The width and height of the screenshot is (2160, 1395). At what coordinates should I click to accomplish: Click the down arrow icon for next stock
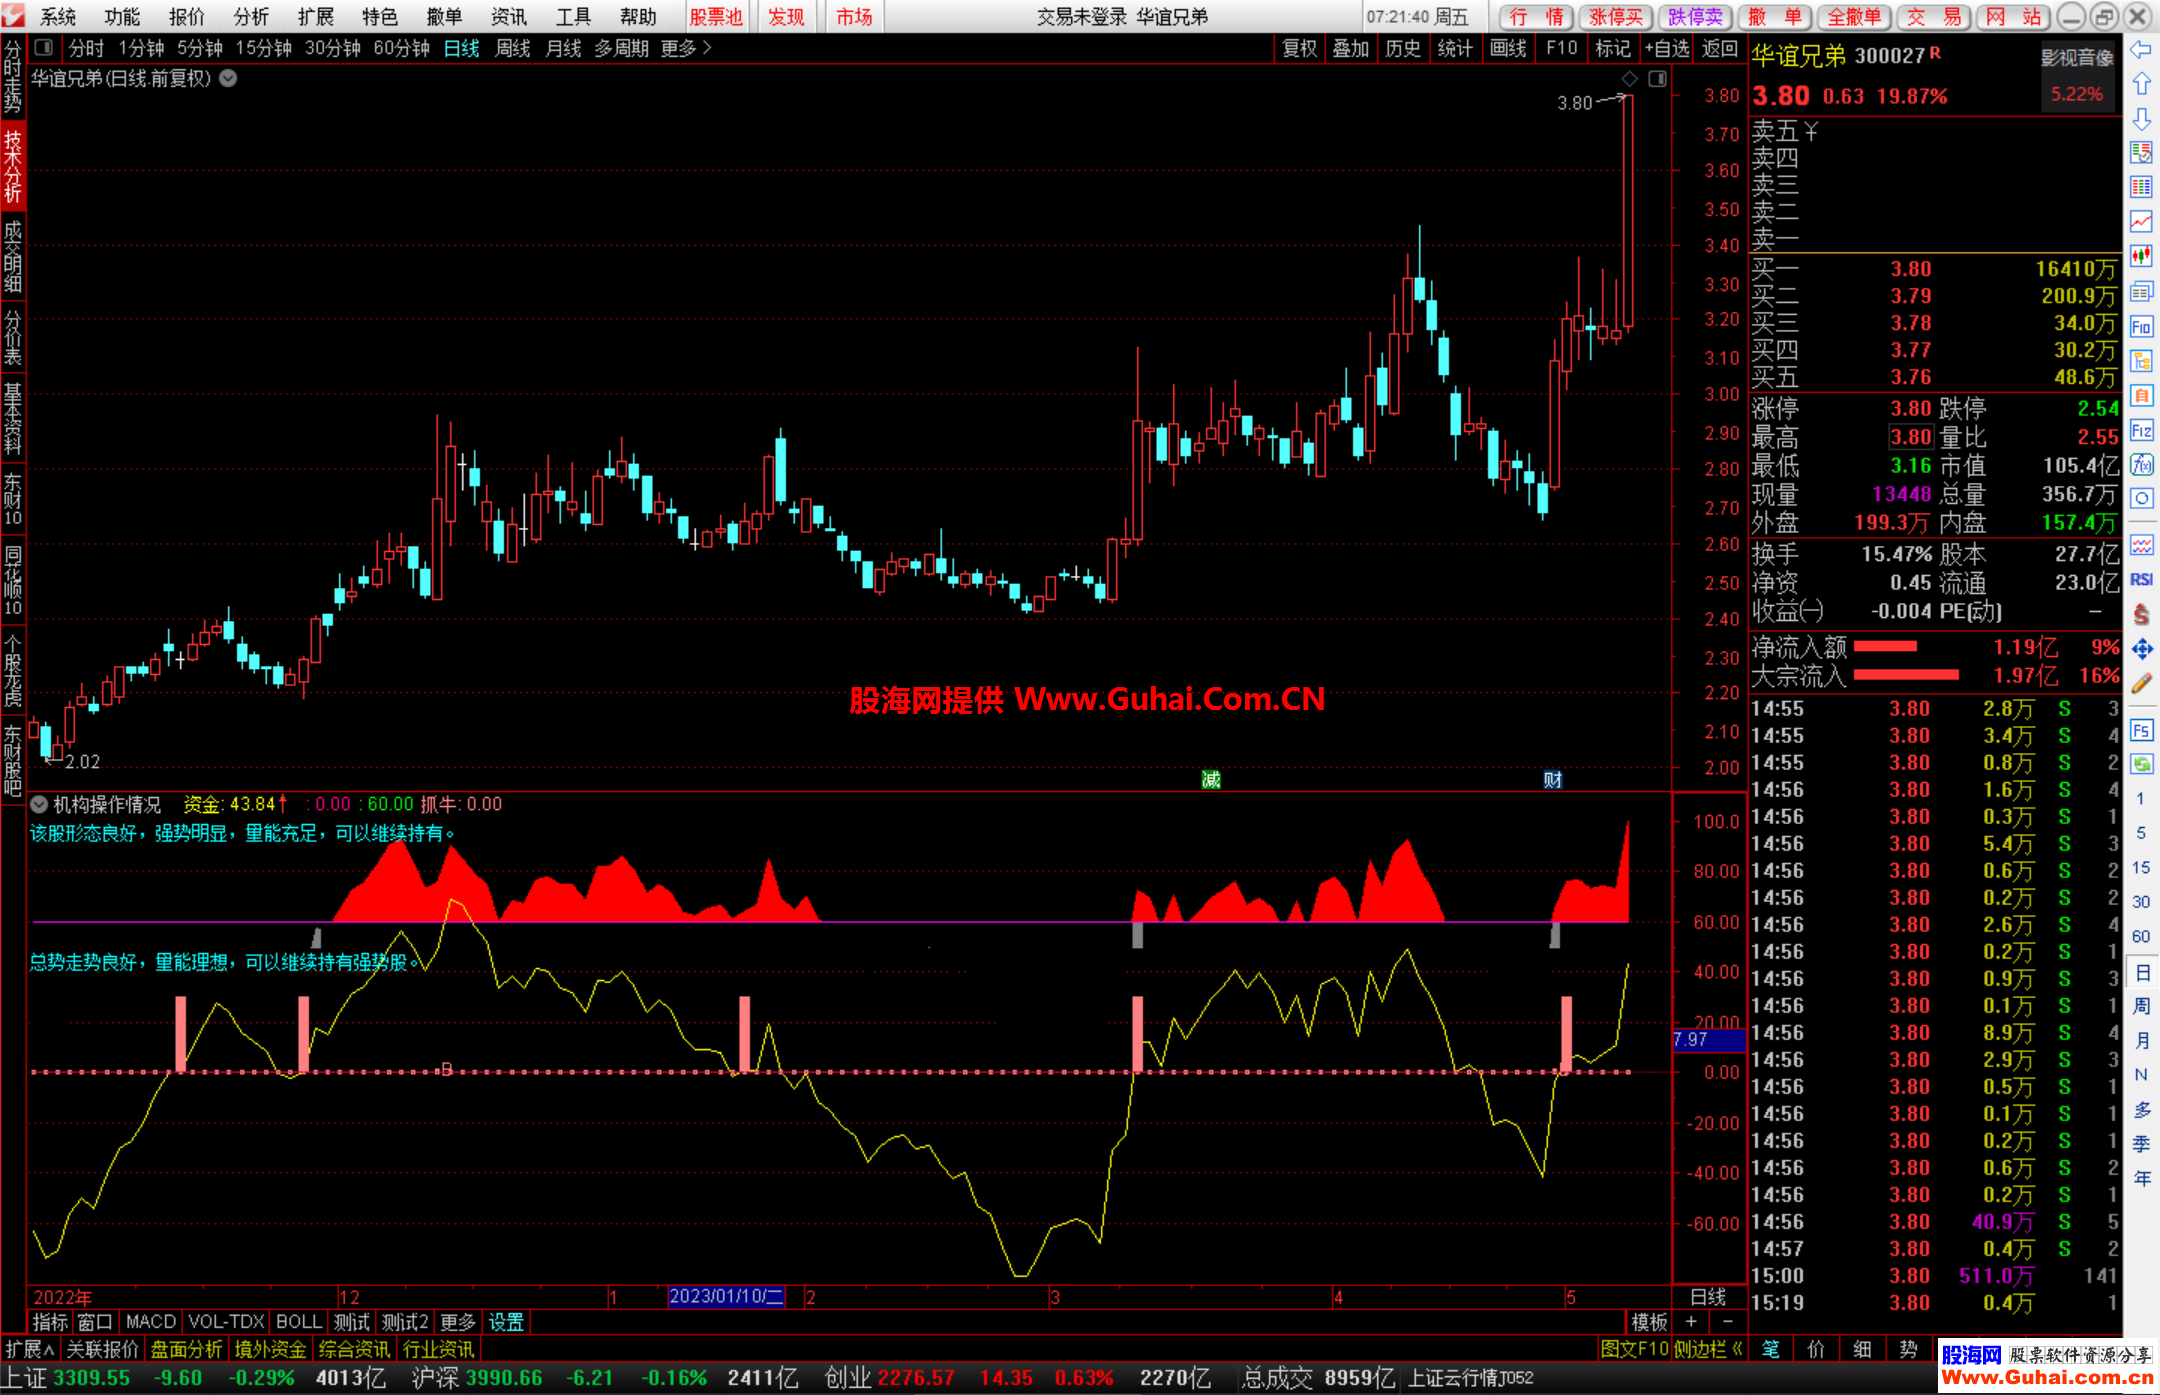[2141, 119]
